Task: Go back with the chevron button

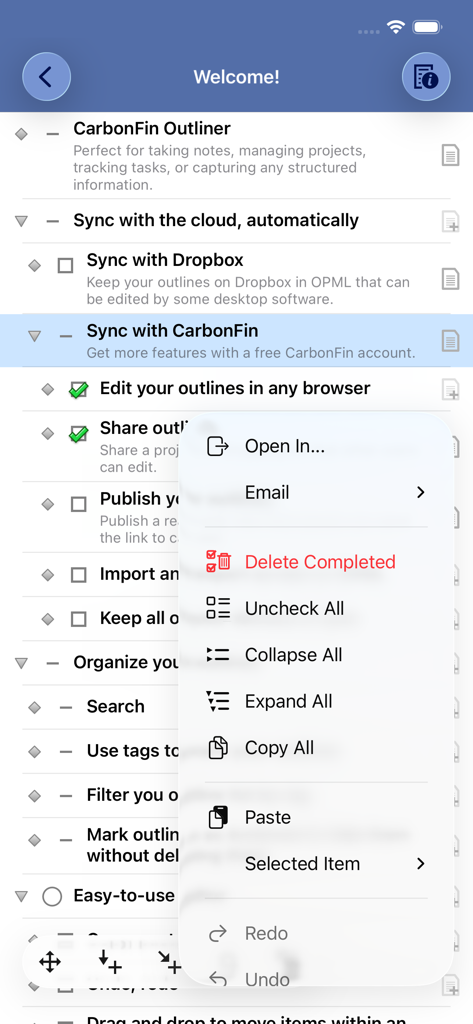Action: pos(46,77)
